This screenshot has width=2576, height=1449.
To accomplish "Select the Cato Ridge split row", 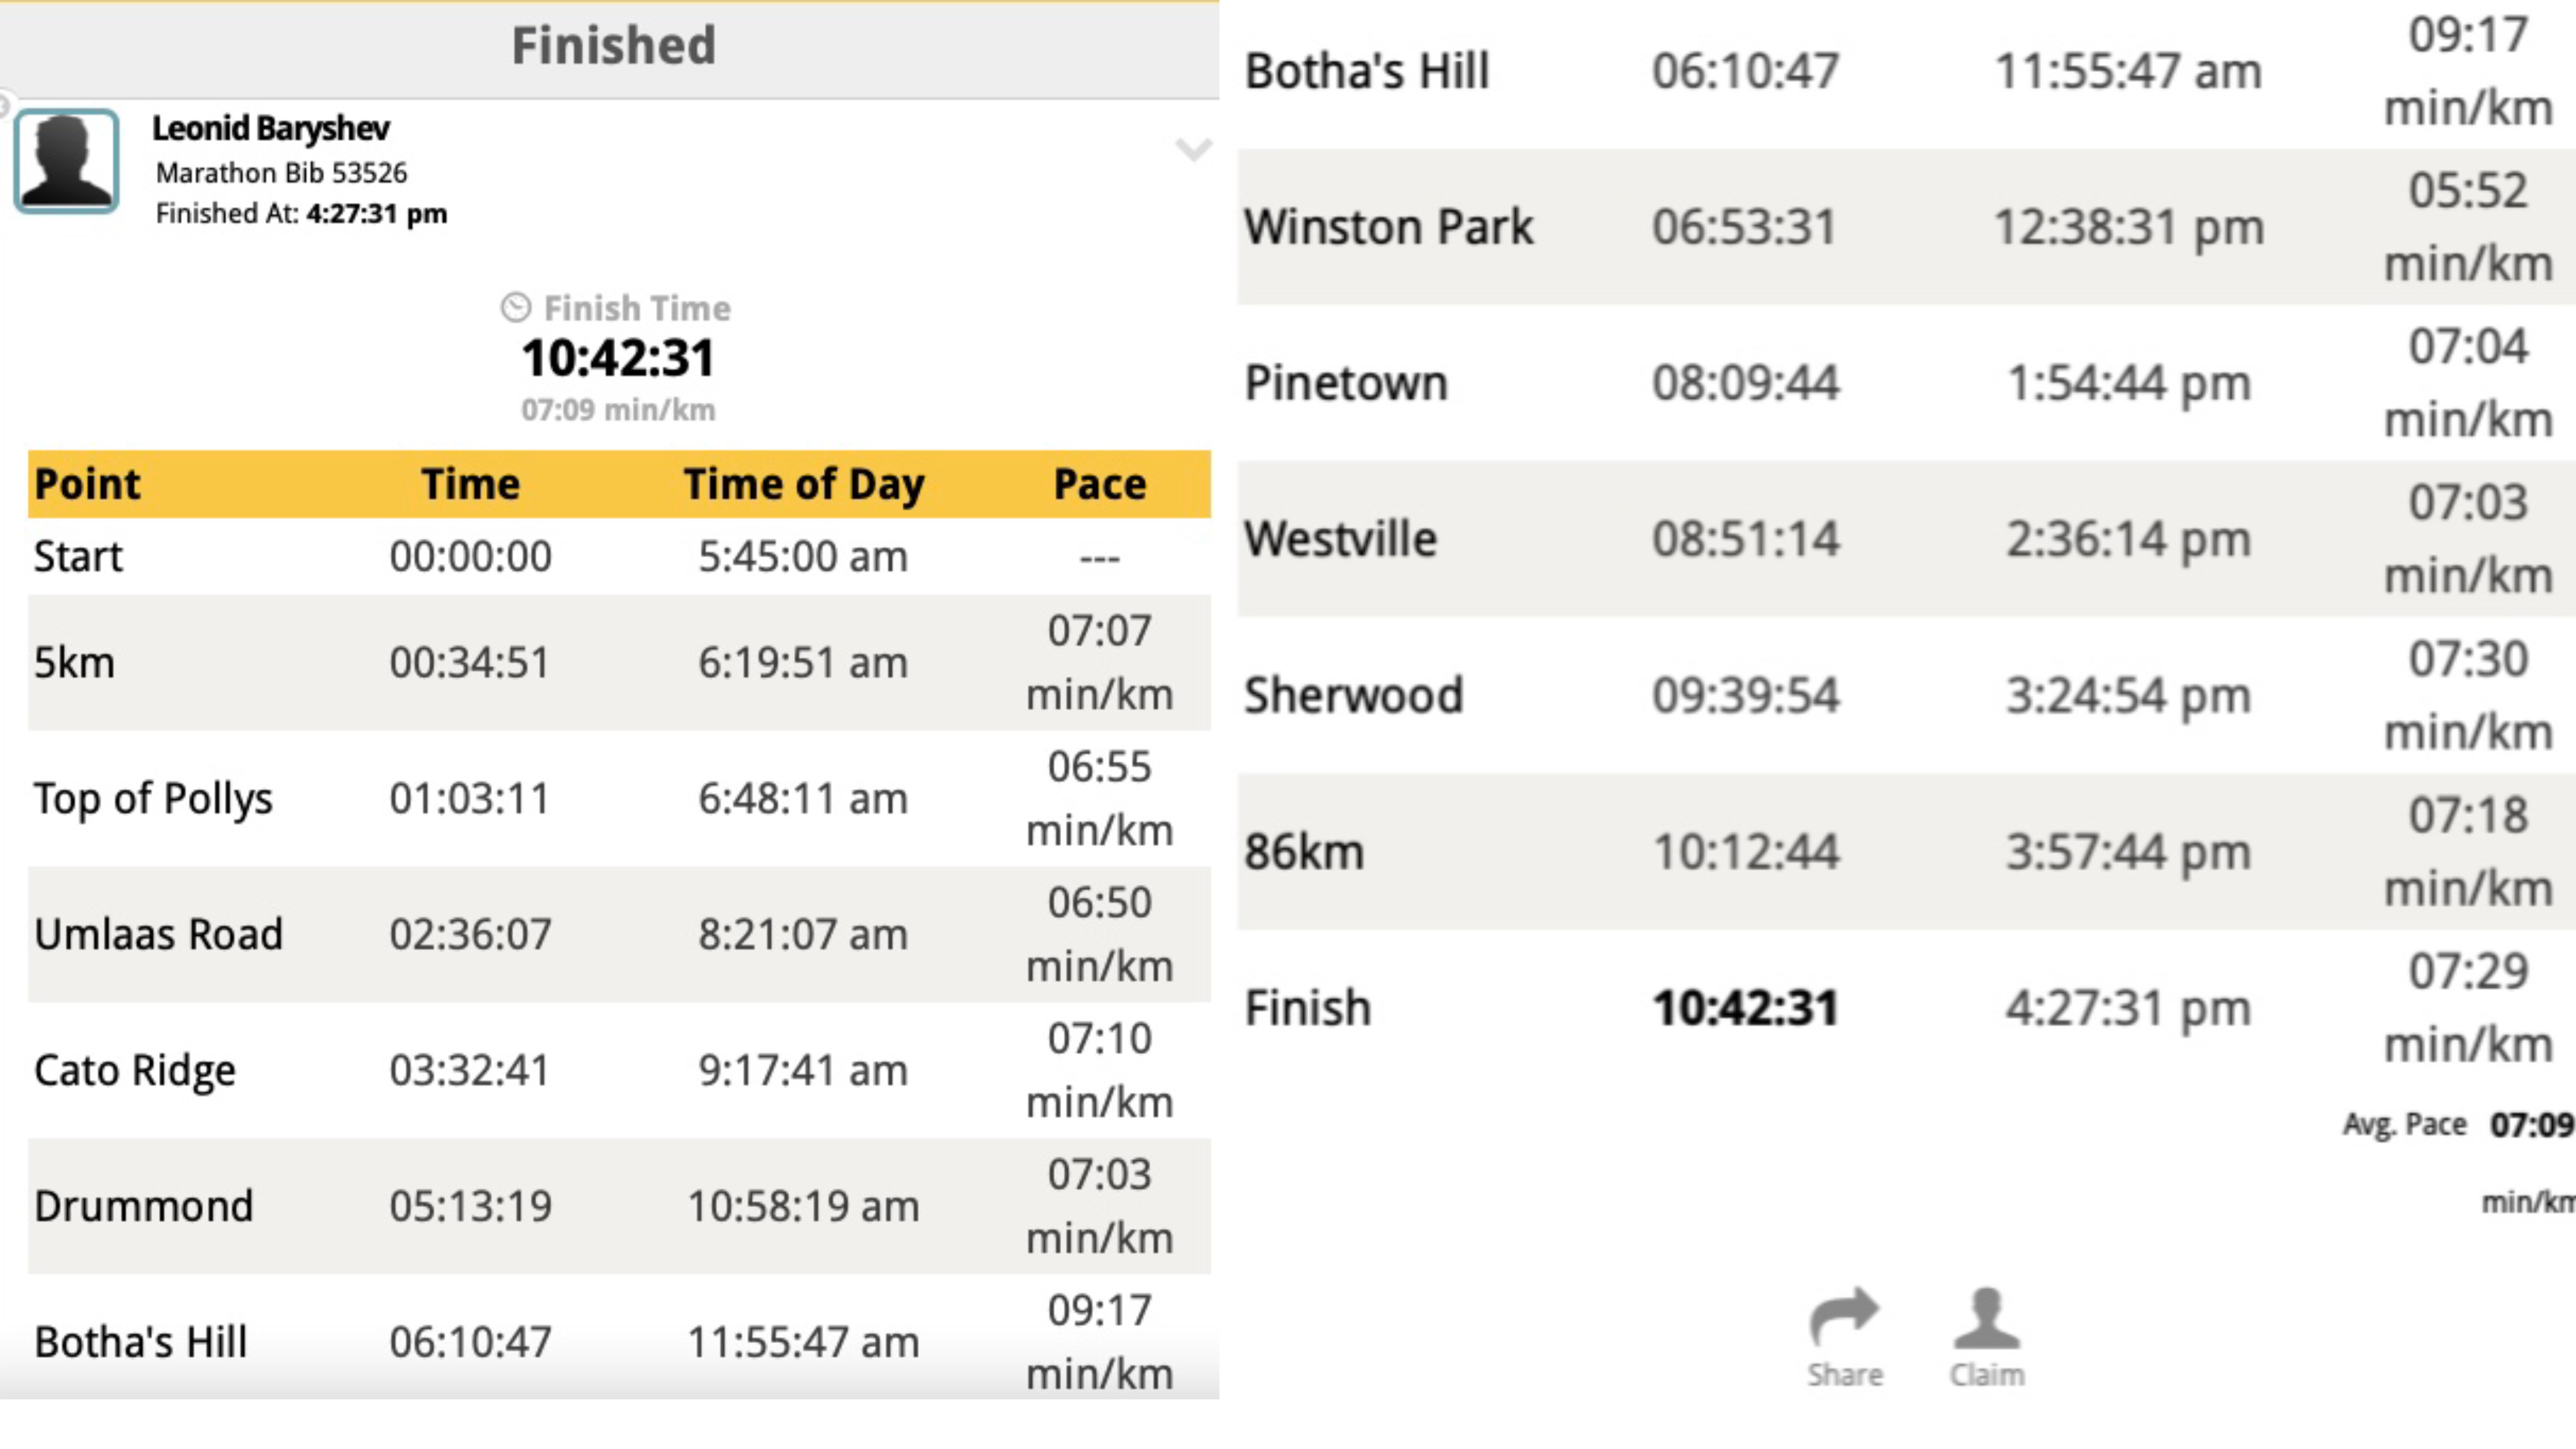I will [x=619, y=1070].
